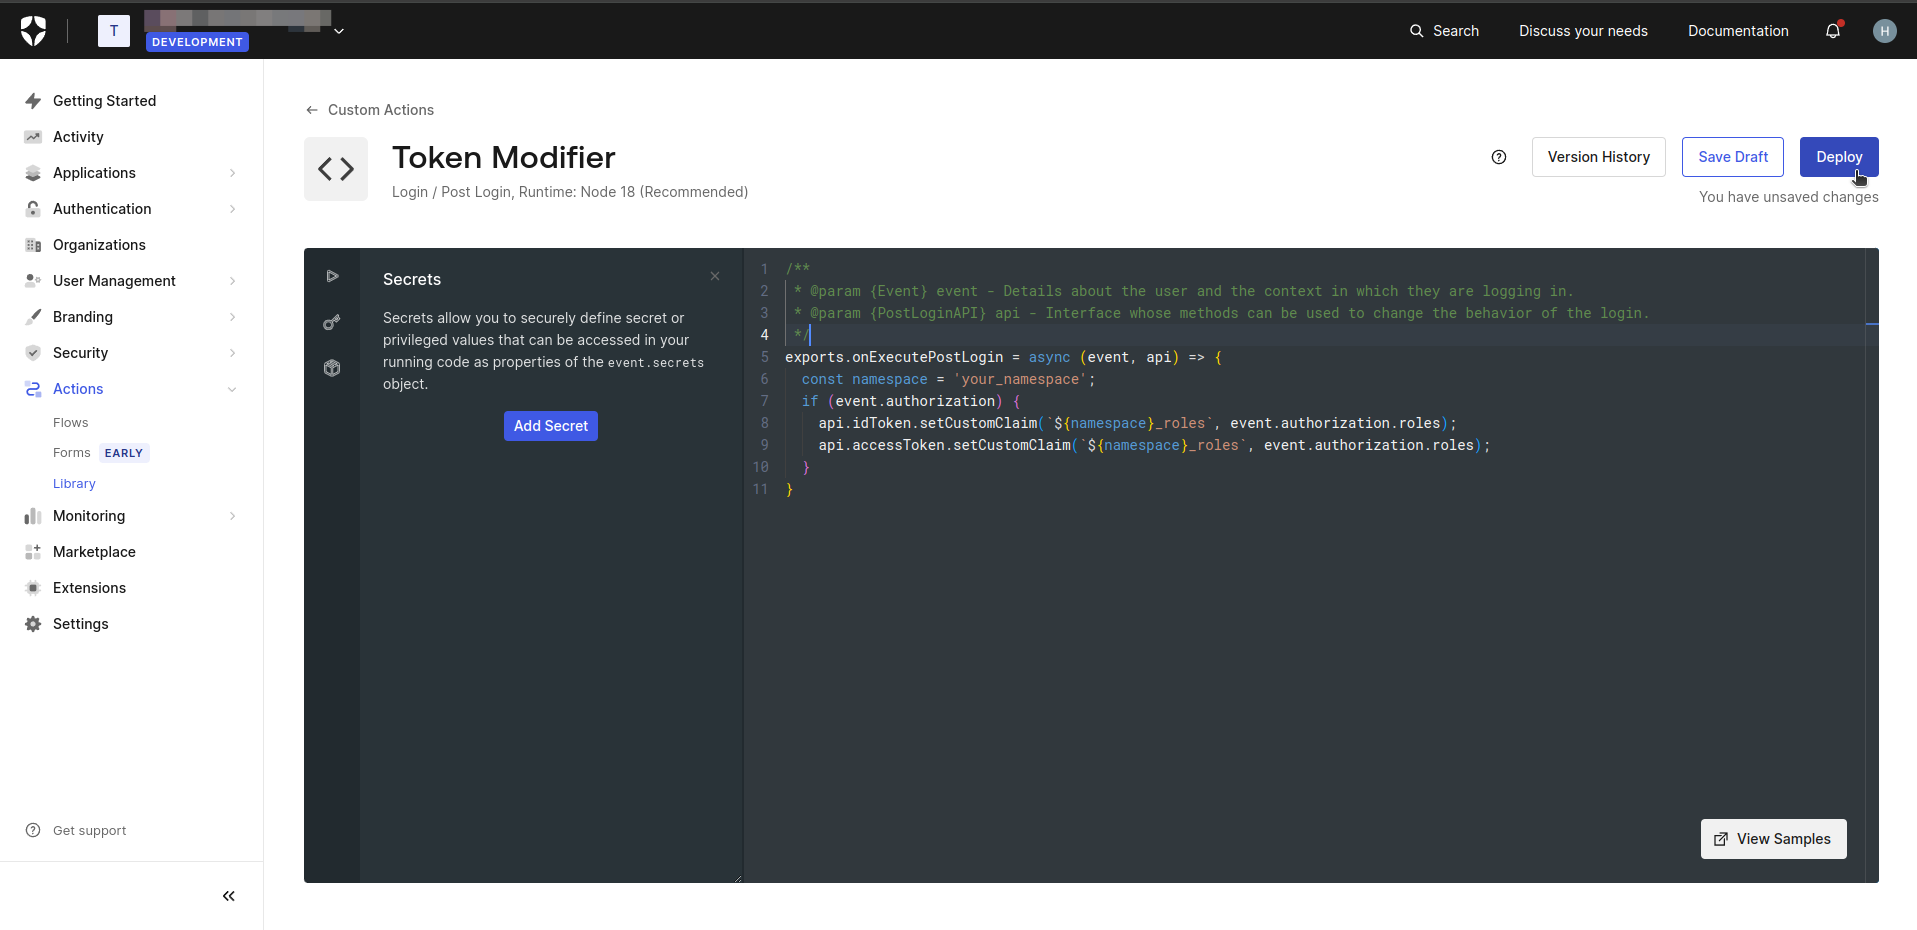Expand the Monitoring chevron

[x=233, y=516]
